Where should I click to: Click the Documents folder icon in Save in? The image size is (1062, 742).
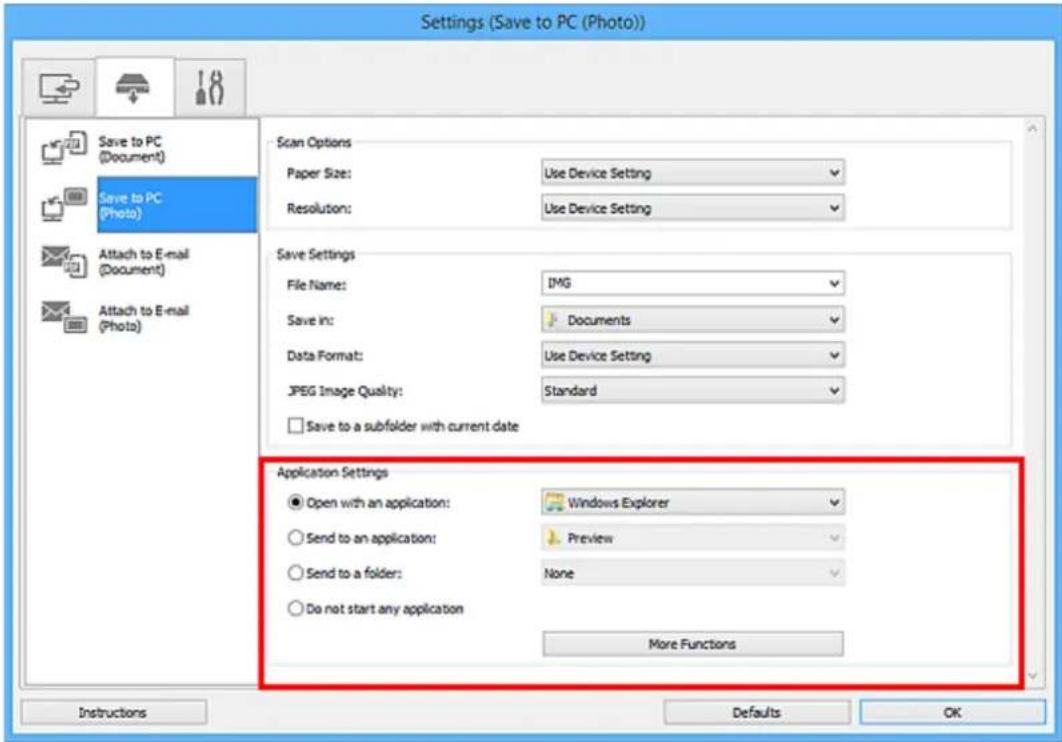553,320
